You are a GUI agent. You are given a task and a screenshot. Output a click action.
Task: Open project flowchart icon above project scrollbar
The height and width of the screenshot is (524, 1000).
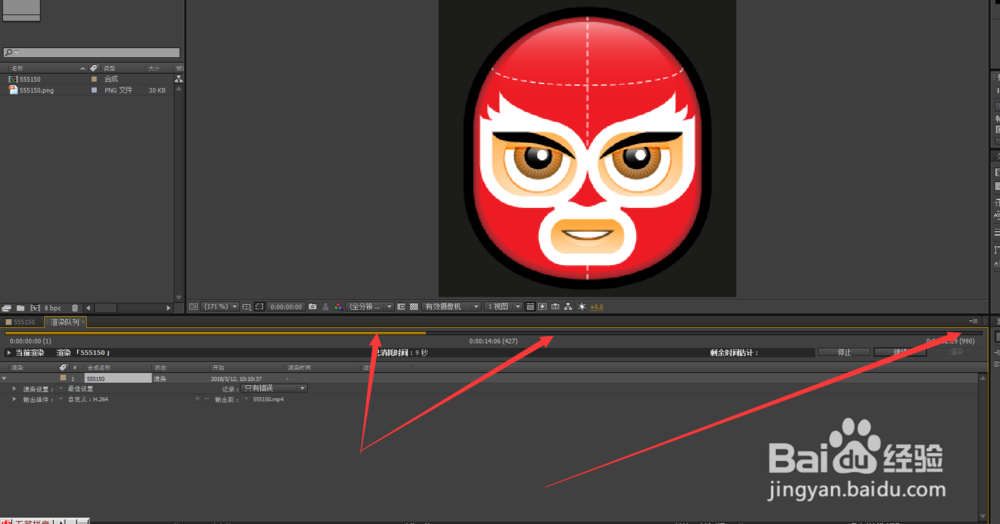[179, 79]
